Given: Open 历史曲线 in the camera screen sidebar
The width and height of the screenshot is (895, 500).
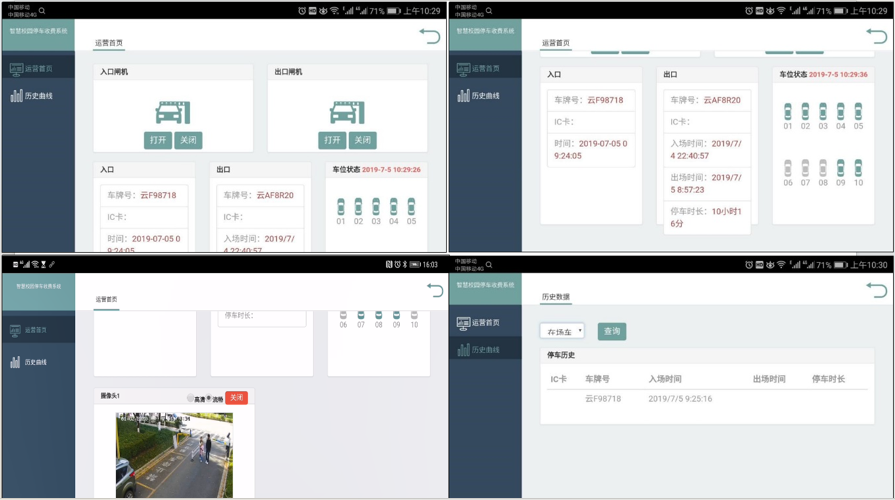Looking at the screenshot, I should 38,362.
